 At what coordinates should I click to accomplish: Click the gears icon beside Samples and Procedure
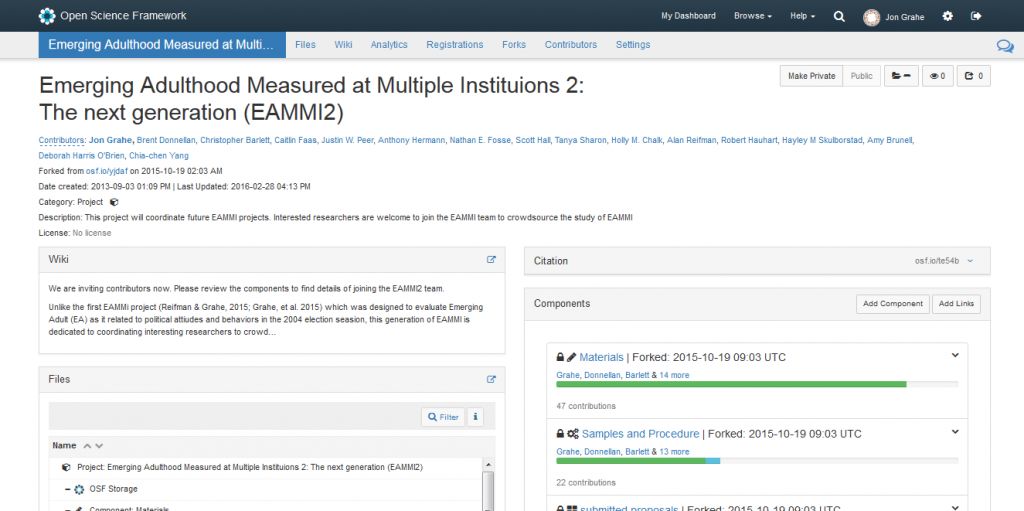[x=573, y=434]
